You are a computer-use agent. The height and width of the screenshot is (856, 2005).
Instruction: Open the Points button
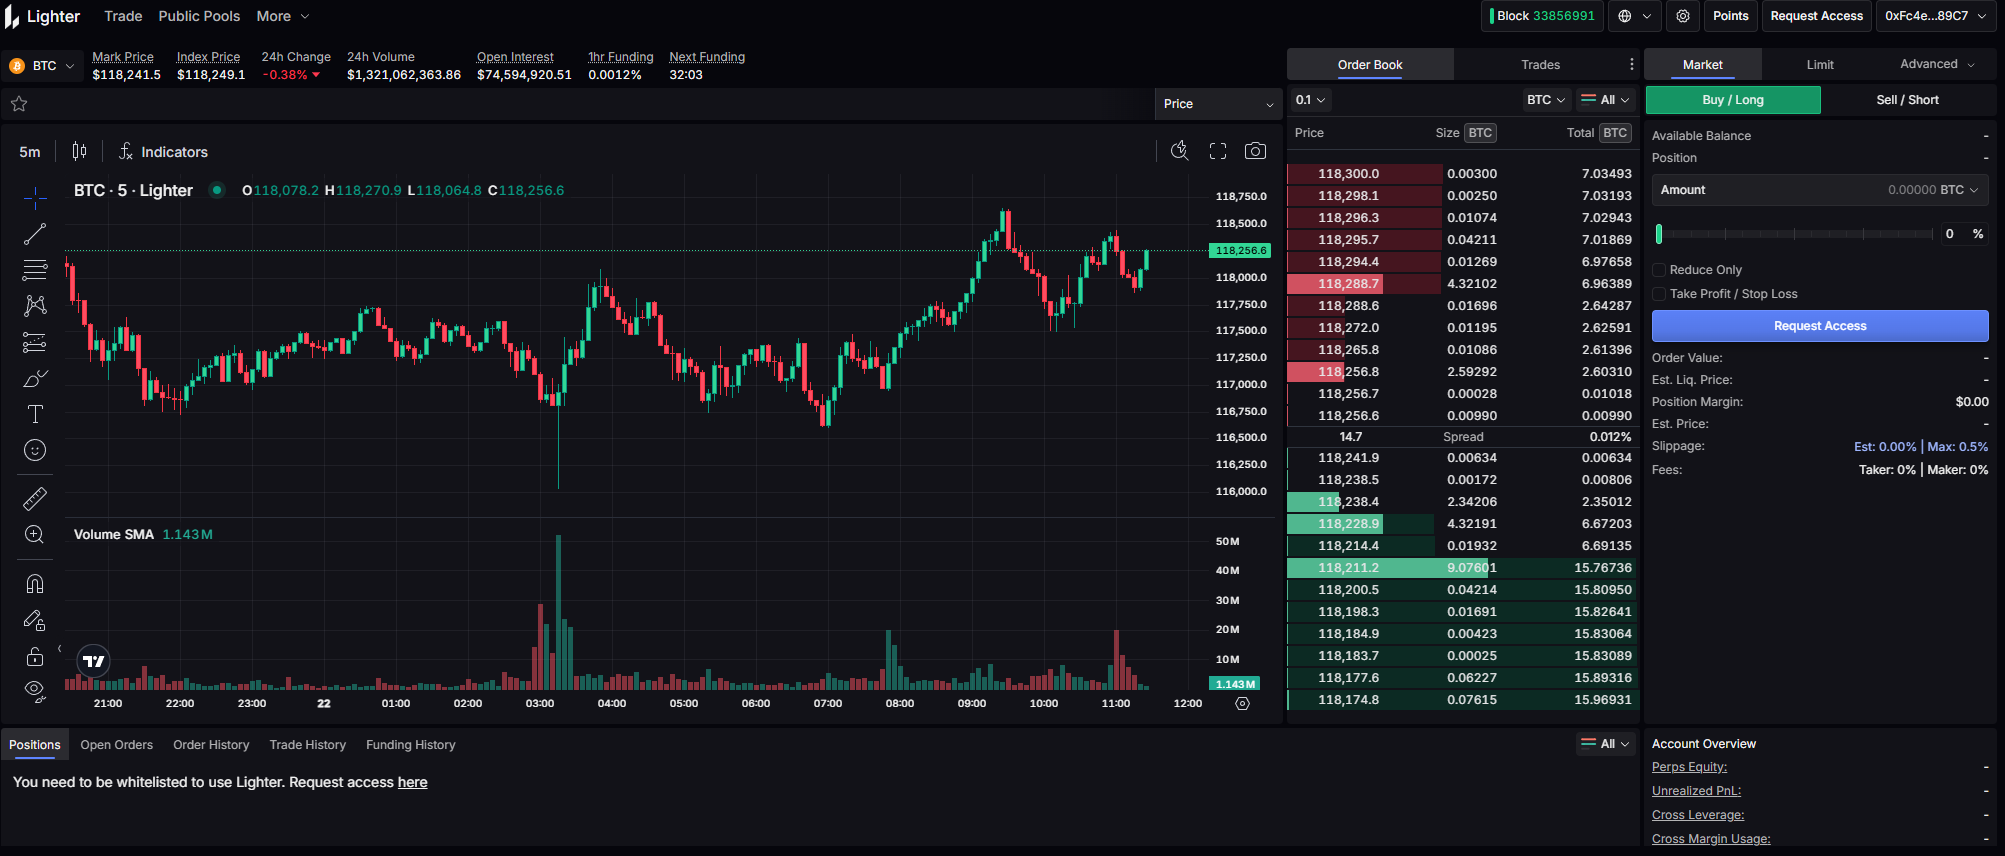pyautogui.click(x=1730, y=16)
